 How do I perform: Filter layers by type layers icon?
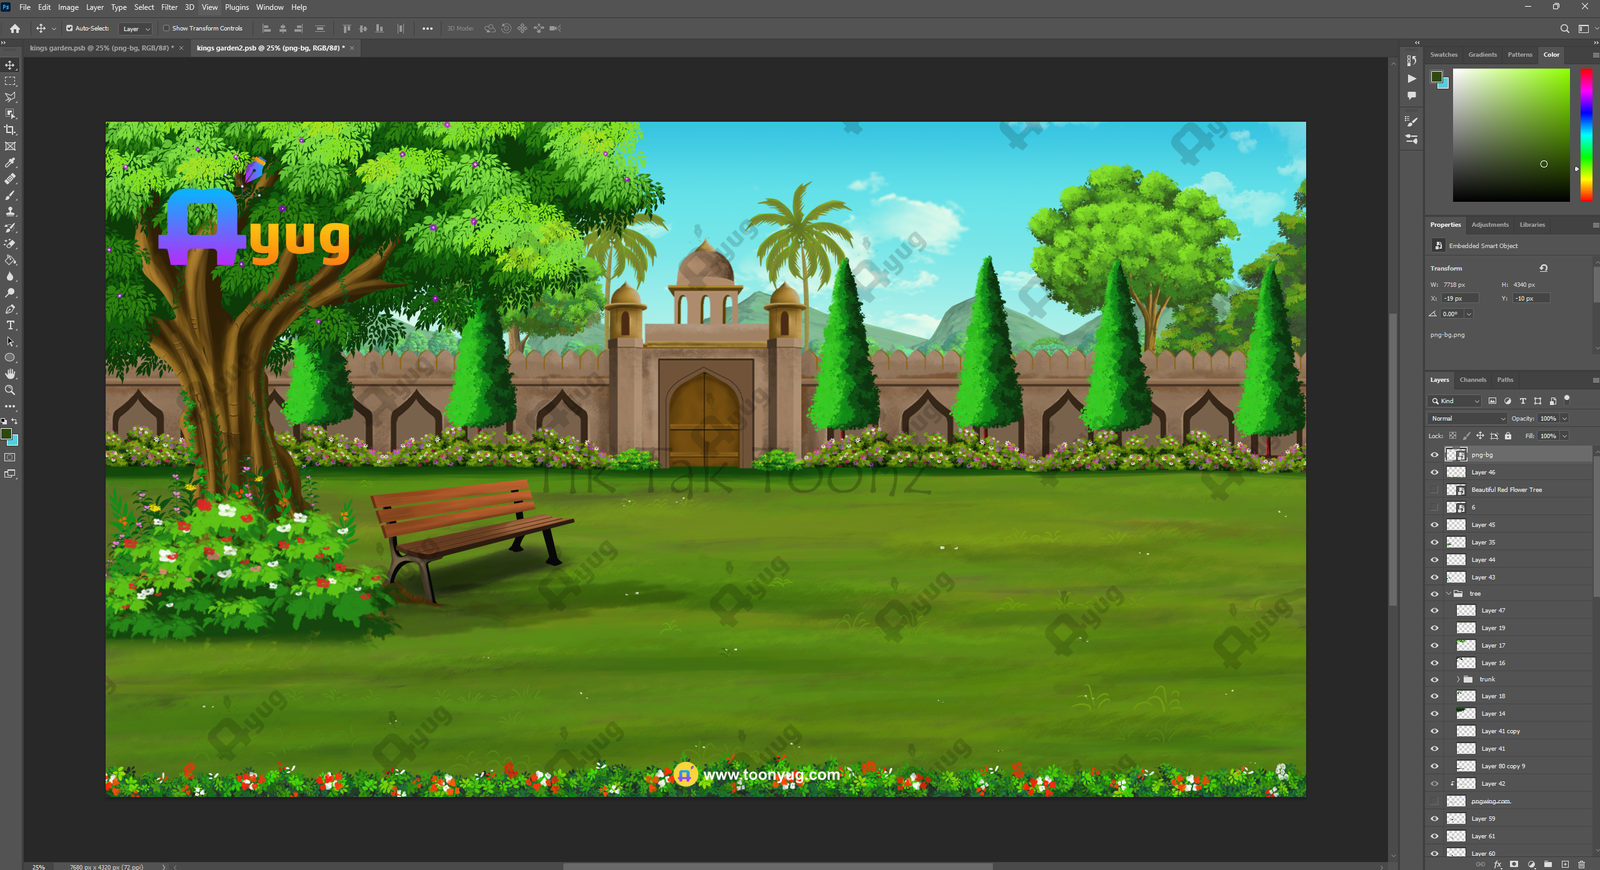(1523, 401)
